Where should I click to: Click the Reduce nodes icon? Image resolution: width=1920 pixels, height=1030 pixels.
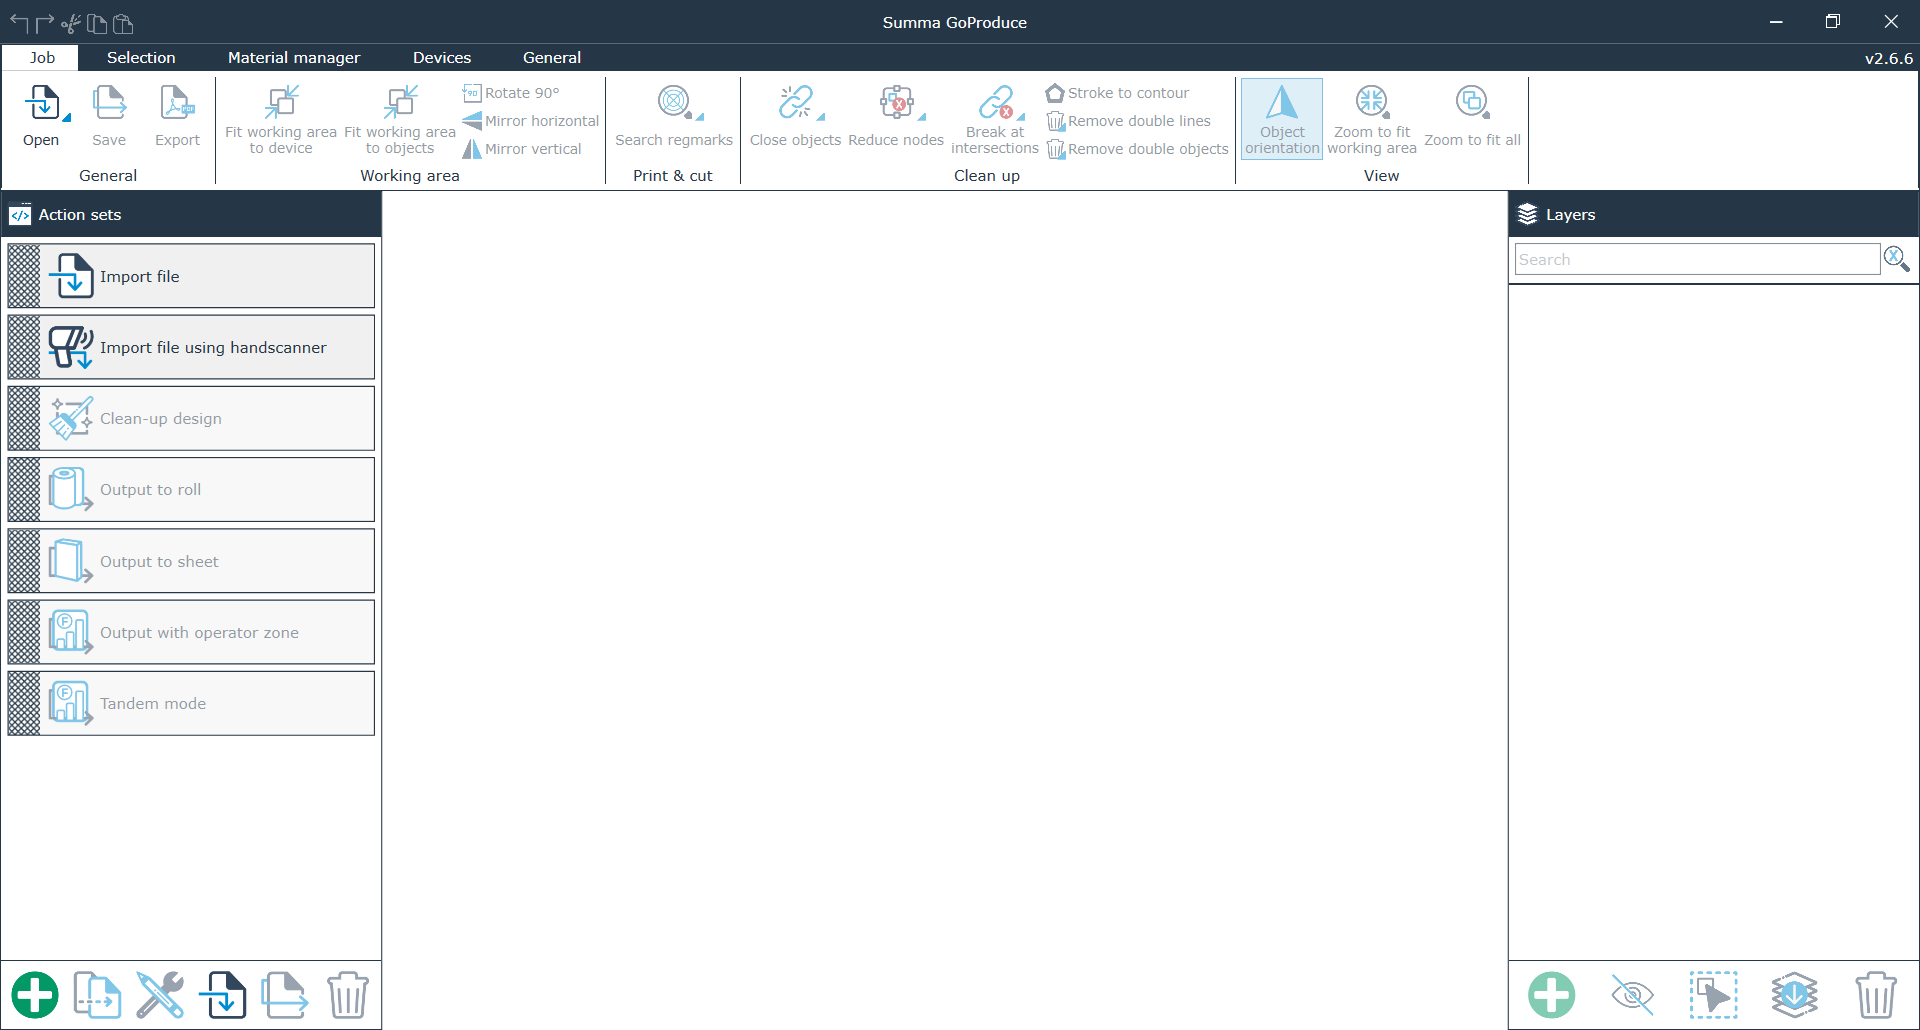[895, 102]
